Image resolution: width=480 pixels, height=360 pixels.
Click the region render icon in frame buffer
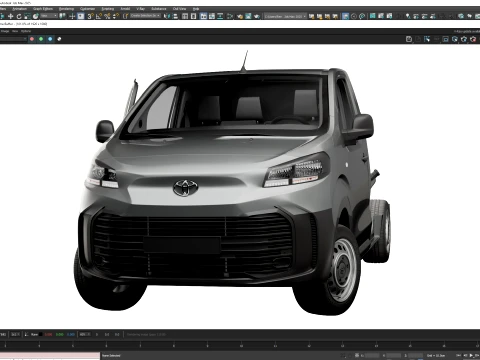[445, 39]
